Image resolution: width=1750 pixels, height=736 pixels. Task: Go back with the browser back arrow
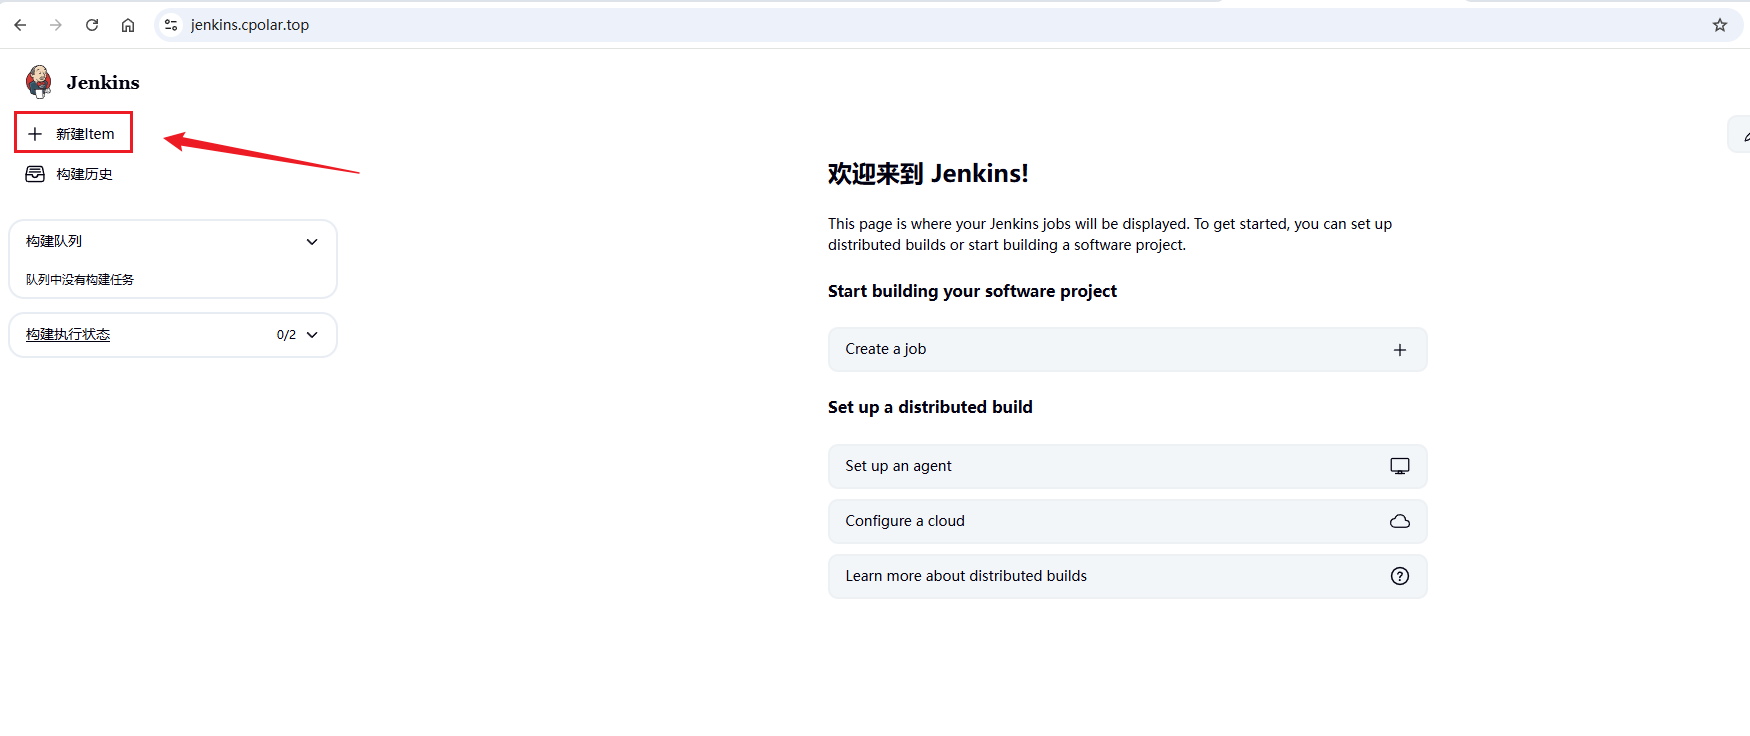20,25
